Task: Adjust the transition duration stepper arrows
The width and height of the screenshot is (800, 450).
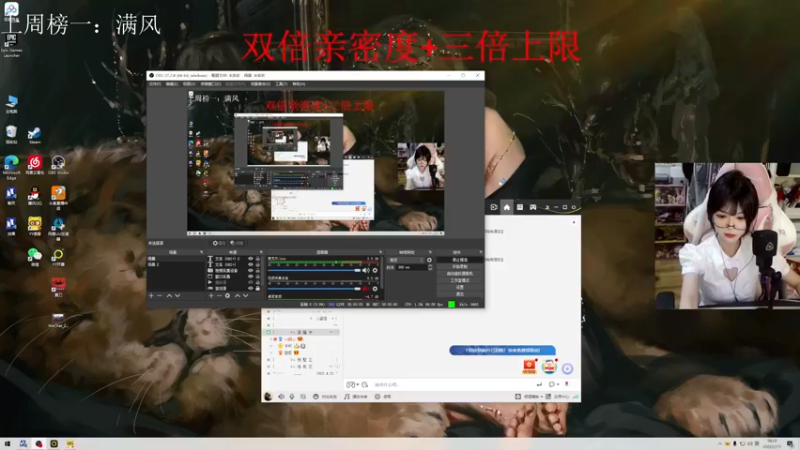Action: click(x=431, y=267)
